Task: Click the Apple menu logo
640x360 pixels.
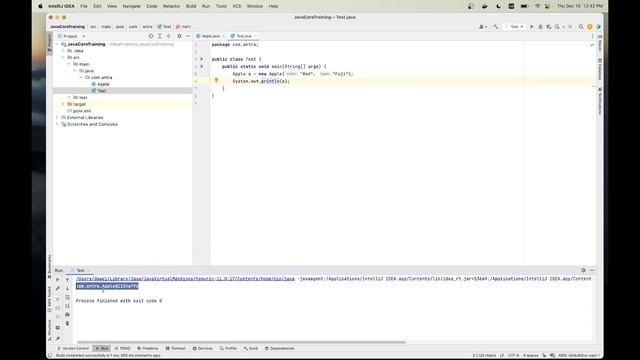Action: (x=40, y=6)
